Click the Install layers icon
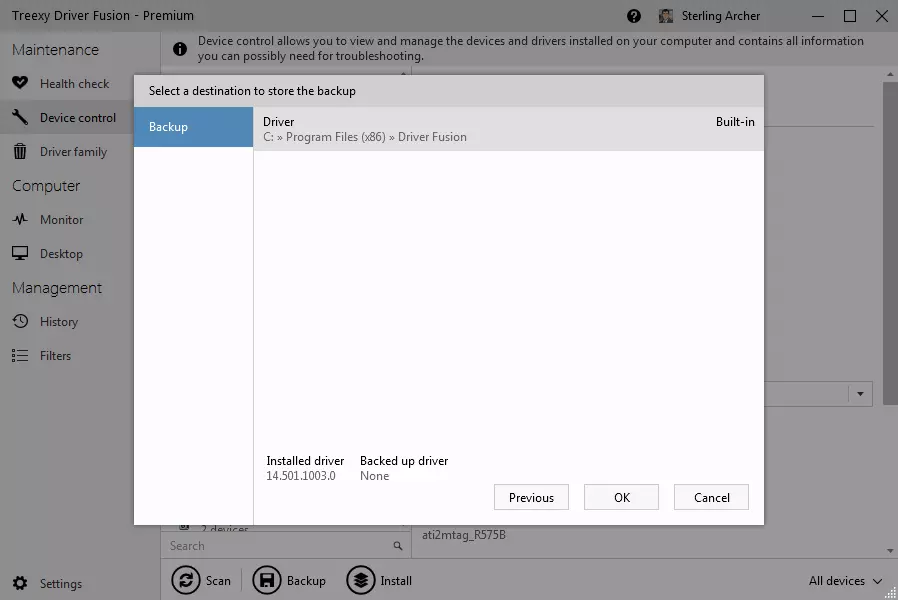Image resolution: width=898 pixels, height=600 pixels. click(x=361, y=581)
